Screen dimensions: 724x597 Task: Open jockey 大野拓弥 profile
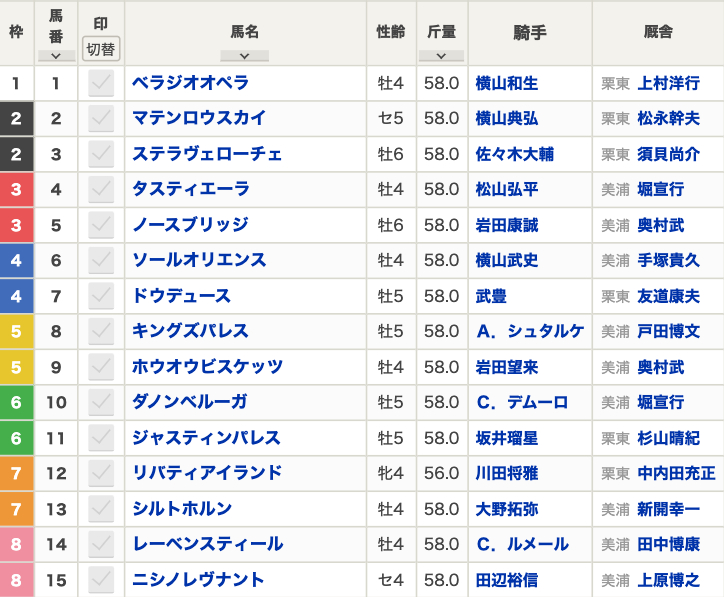[x=507, y=509]
